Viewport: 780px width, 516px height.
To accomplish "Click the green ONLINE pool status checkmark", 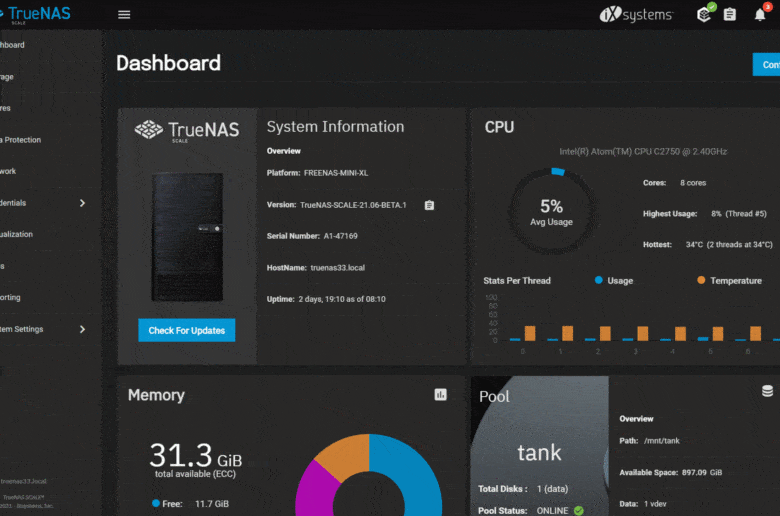I will tap(579, 511).
